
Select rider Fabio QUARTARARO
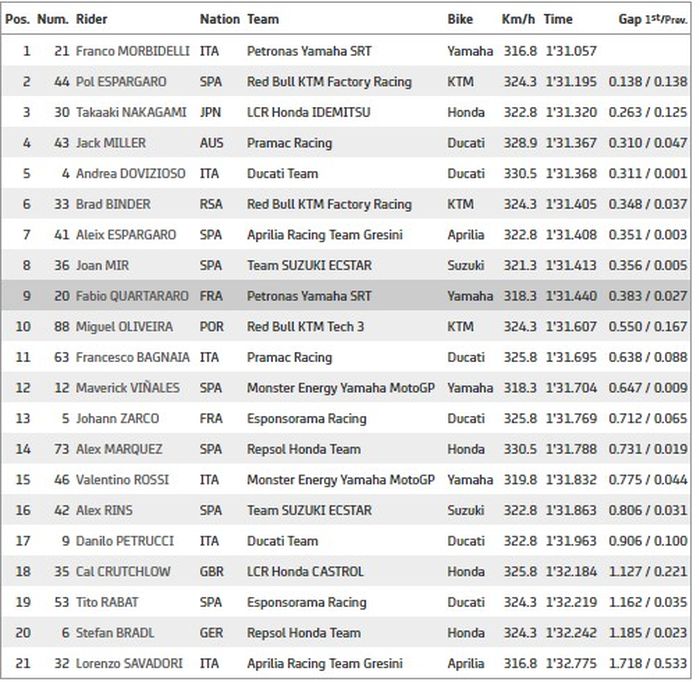click(x=132, y=296)
